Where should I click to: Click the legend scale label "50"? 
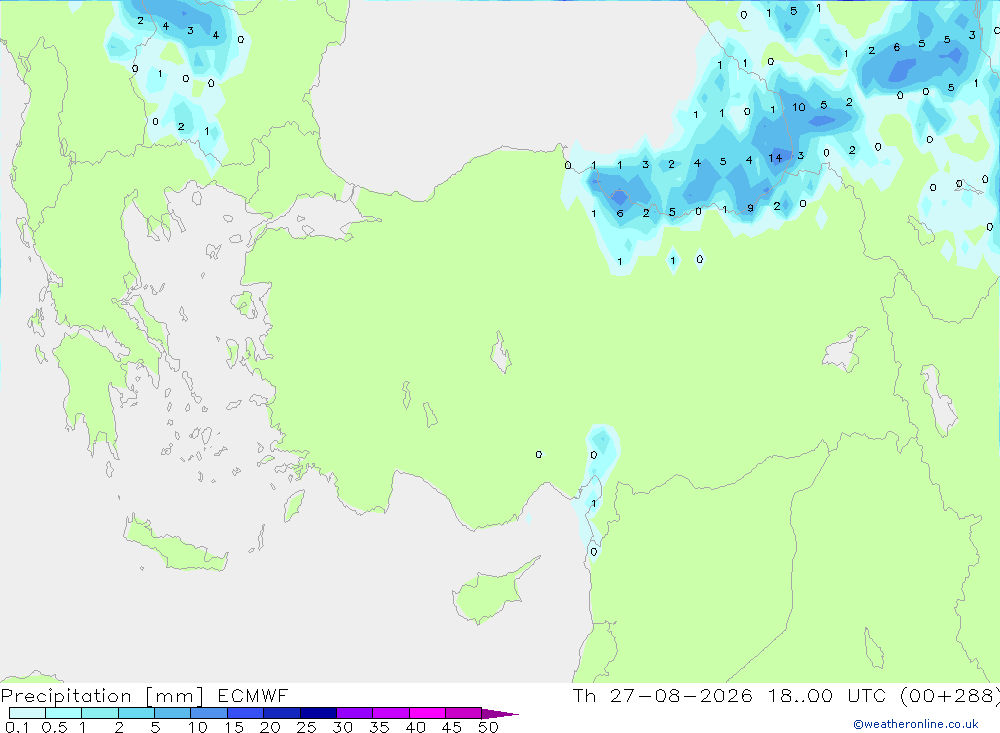tap(488, 727)
